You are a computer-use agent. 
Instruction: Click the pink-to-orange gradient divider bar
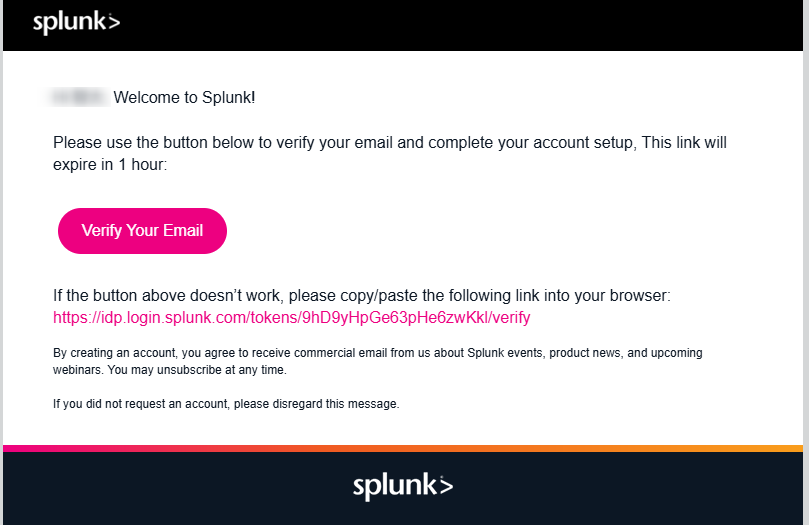(x=404, y=448)
